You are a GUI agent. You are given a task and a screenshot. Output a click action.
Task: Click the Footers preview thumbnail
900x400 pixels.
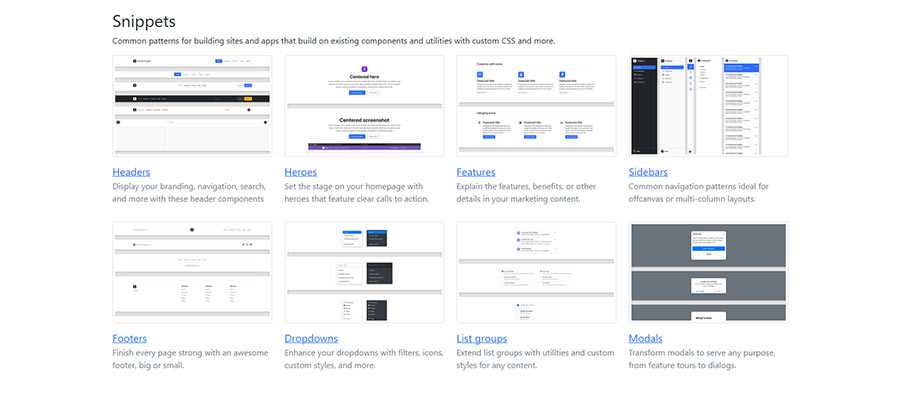[x=192, y=273]
